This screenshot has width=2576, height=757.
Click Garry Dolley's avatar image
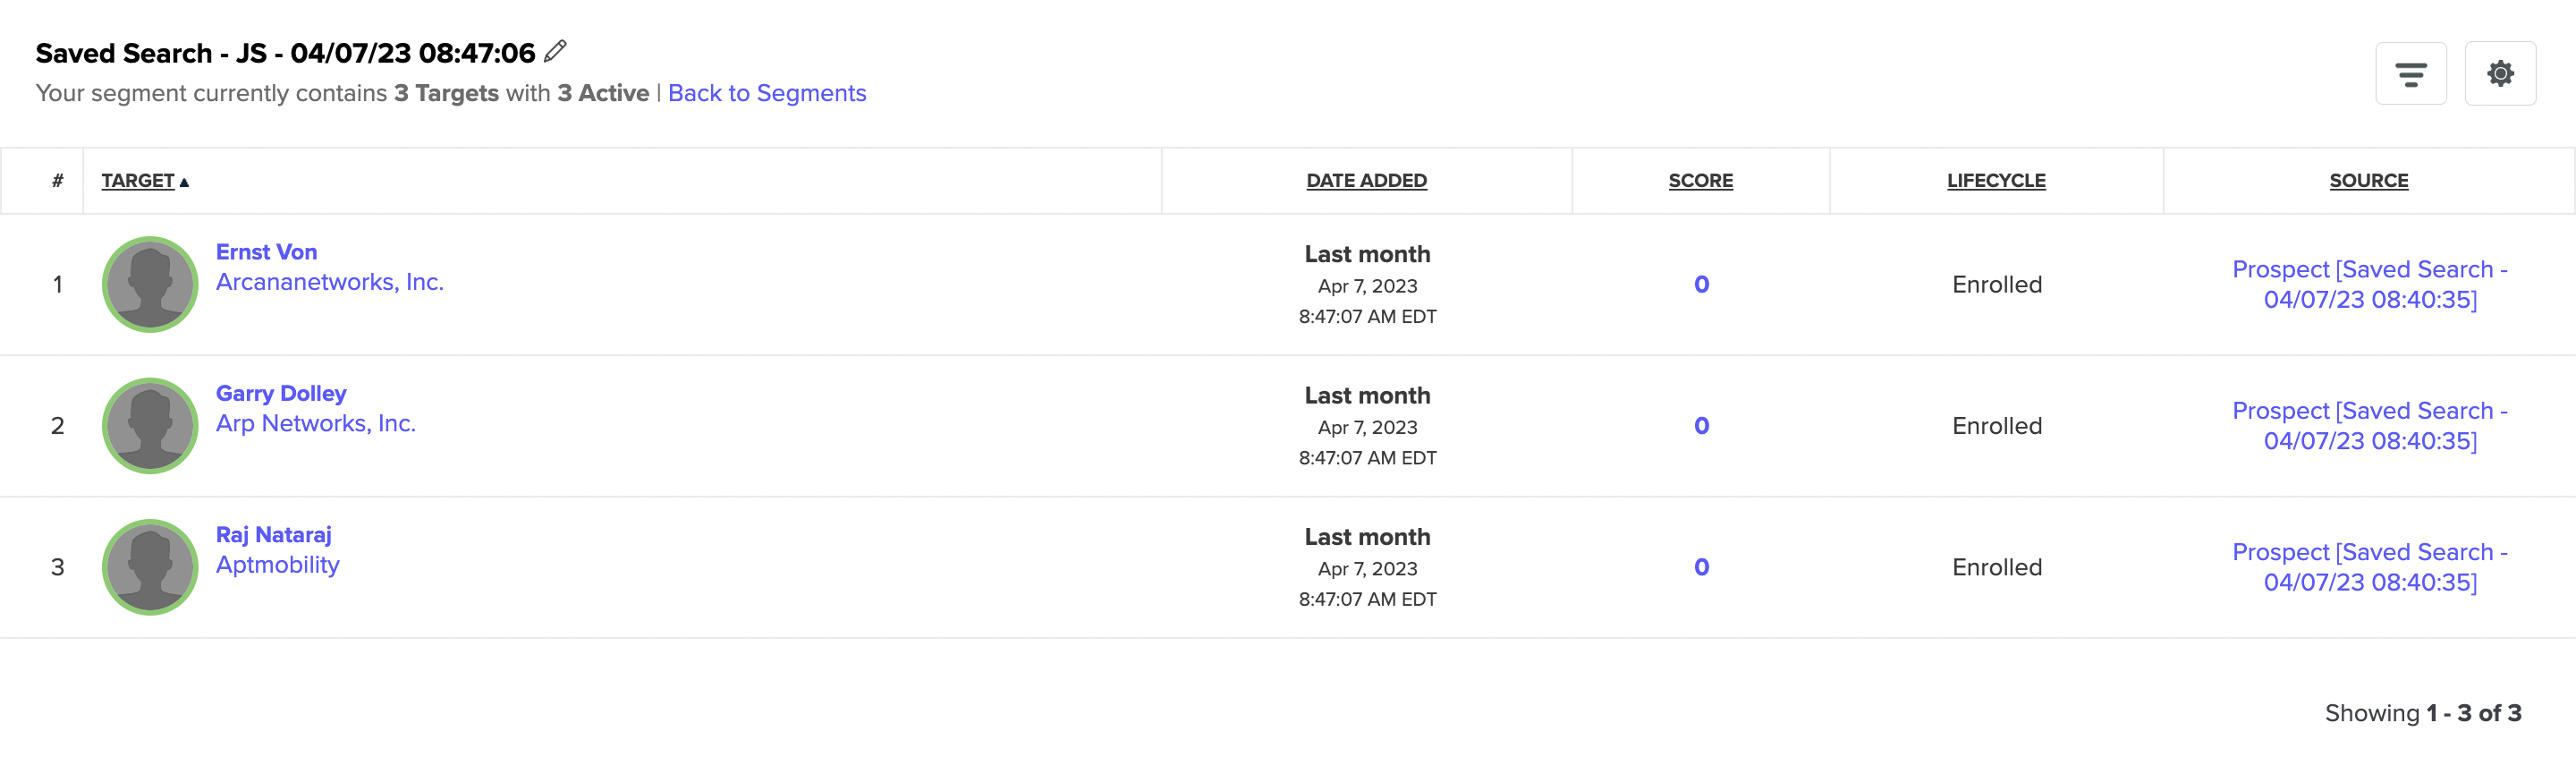point(150,426)
